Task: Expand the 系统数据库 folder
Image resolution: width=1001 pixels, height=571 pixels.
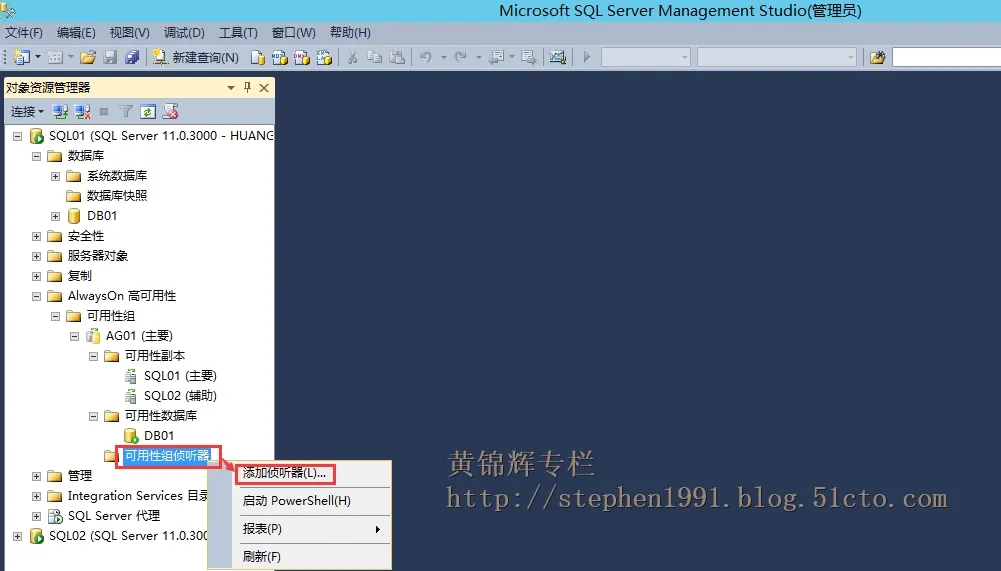Action: tap(56, 176)
